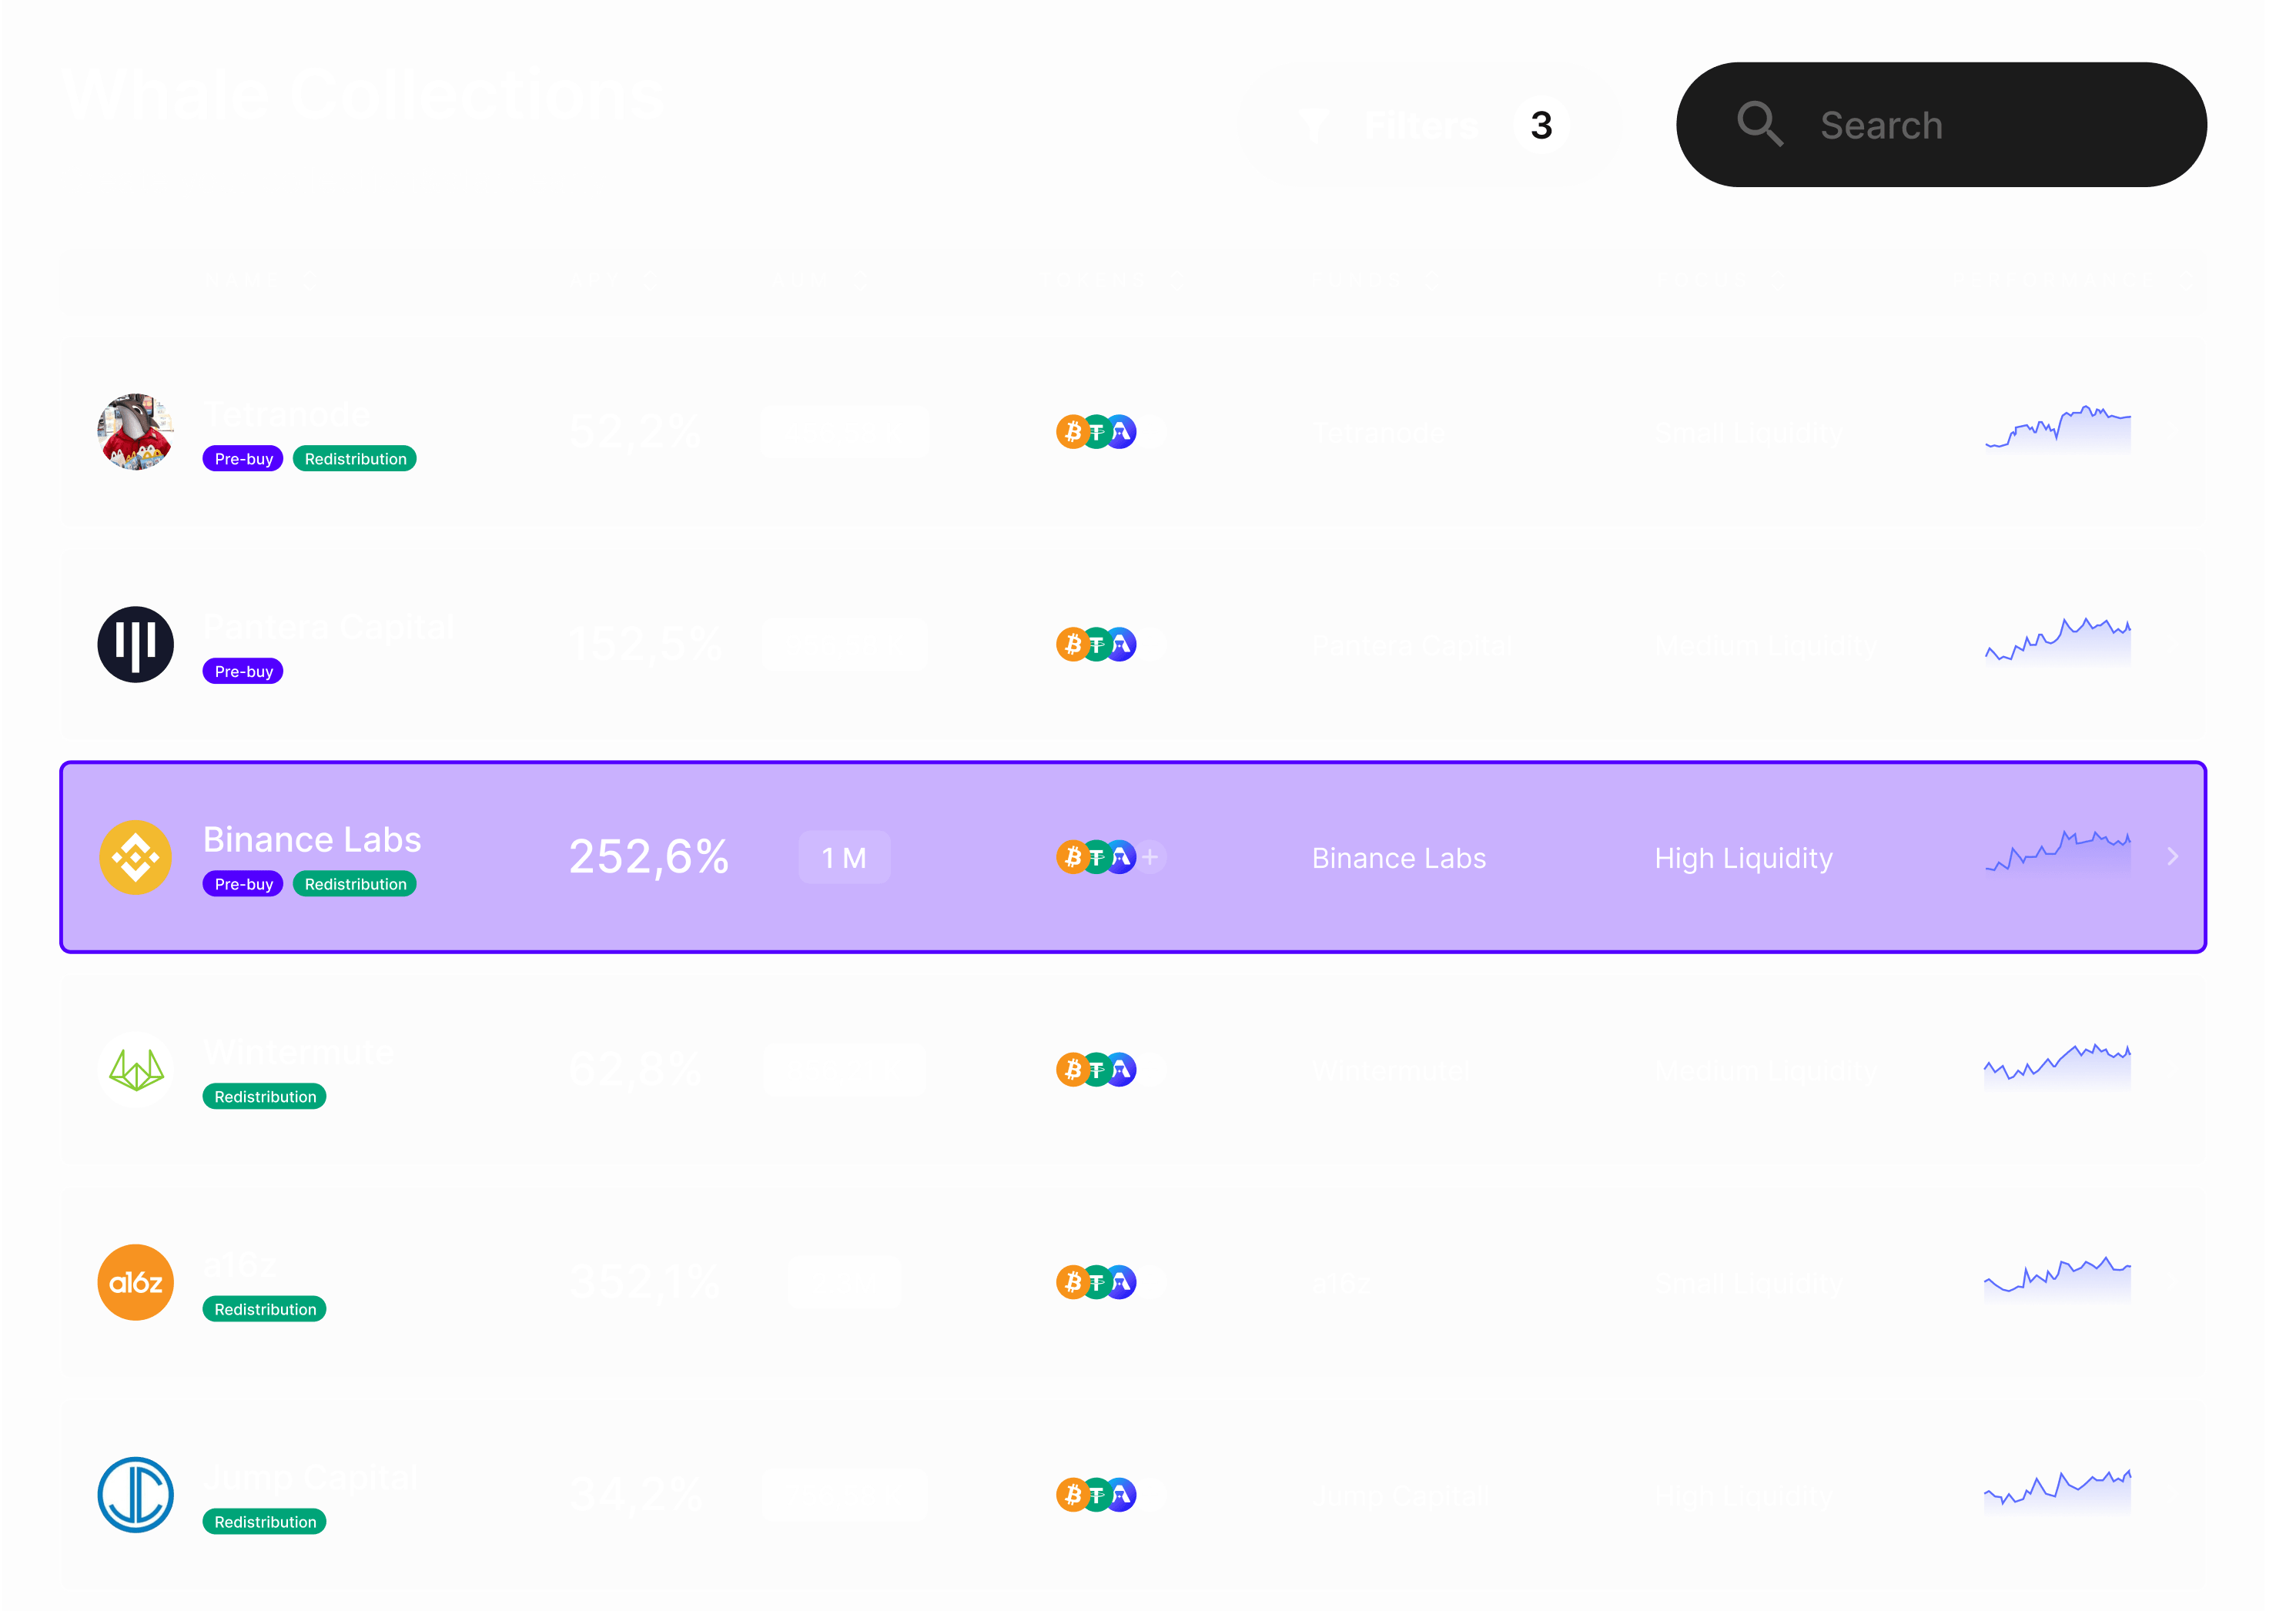Select the a16z logo icon
Viewport: 2296px width, 1611px height.
(135, 1282)
